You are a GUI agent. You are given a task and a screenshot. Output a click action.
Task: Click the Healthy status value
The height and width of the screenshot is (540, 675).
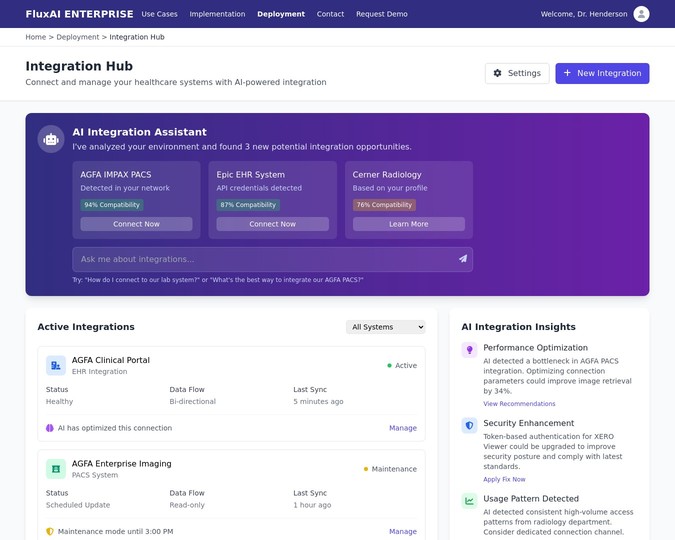point(59,401)
